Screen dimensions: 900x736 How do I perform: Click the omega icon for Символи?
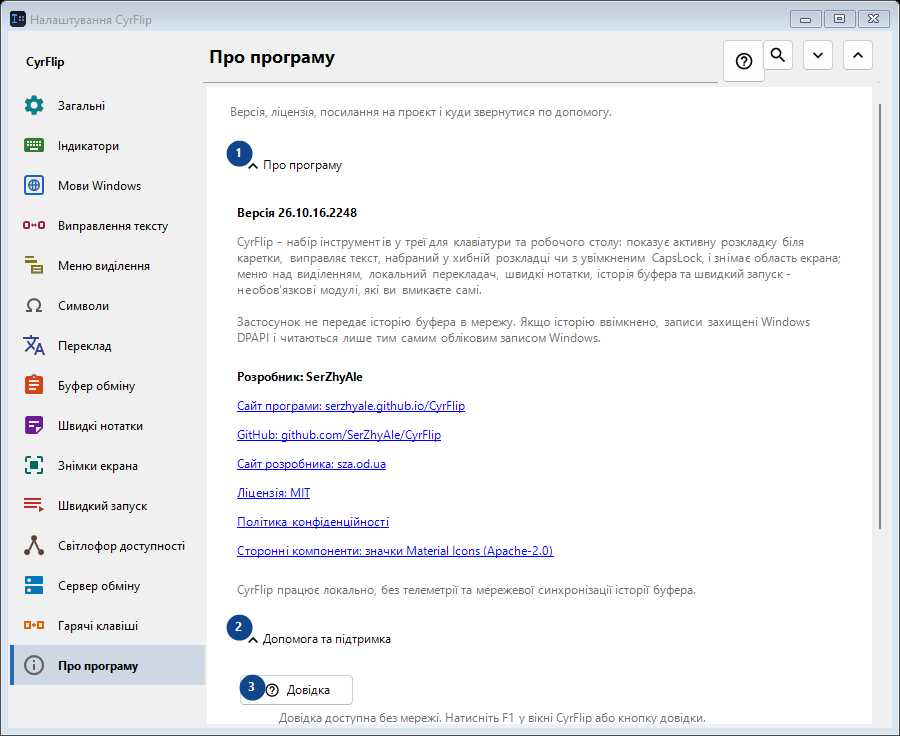[x=34, y=305]
